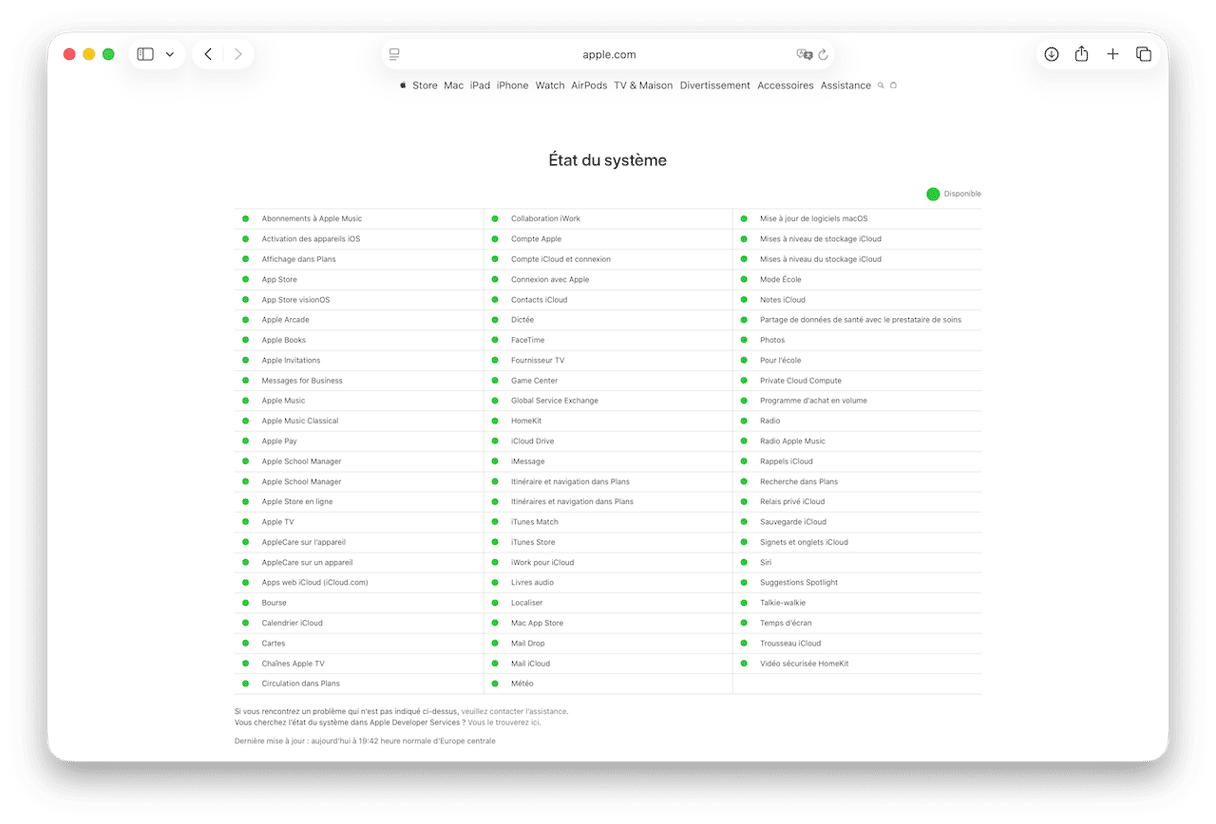Image resolution: width=1216 pixels, height=824 pixels.
Task: Click the iCloud Drive service row
Action: click(x=532, y=441)
